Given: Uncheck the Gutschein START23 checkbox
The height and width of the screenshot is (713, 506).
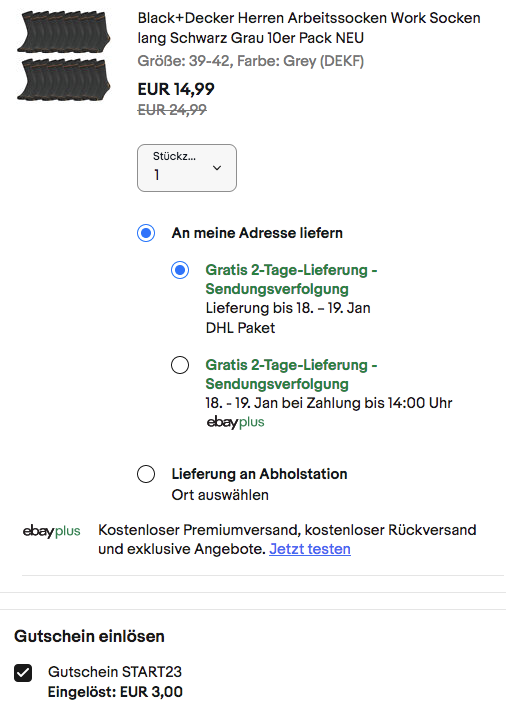Looking at the screenshot, I should click(x=23, y=673).
